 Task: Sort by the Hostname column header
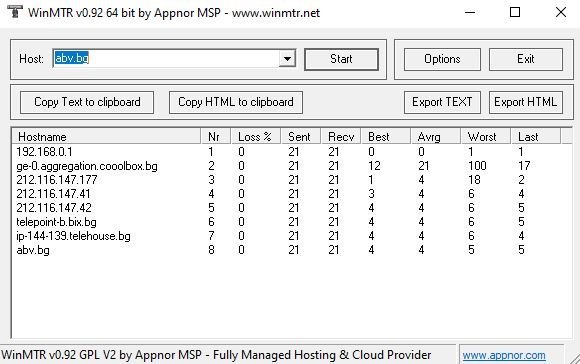[x=107, y=136]
